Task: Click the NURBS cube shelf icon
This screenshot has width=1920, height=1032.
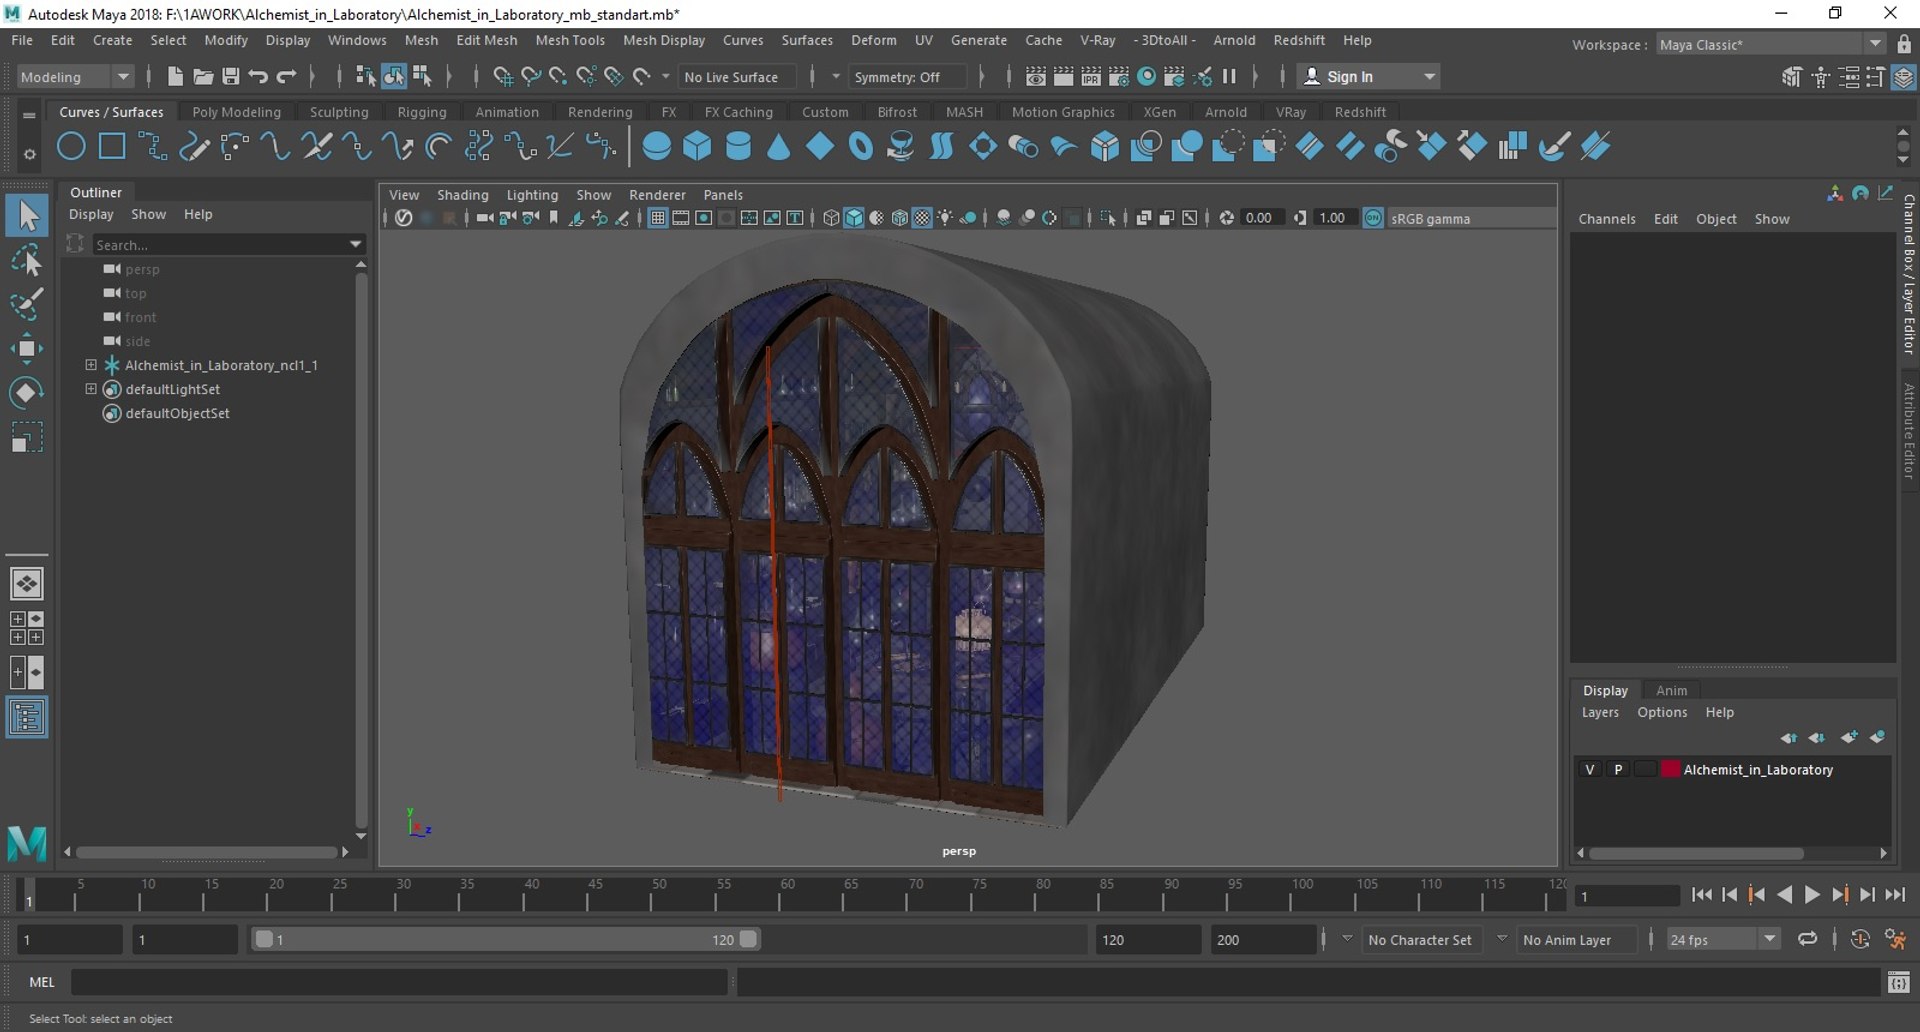Action: pyautogui.click(x=697, y=147)
